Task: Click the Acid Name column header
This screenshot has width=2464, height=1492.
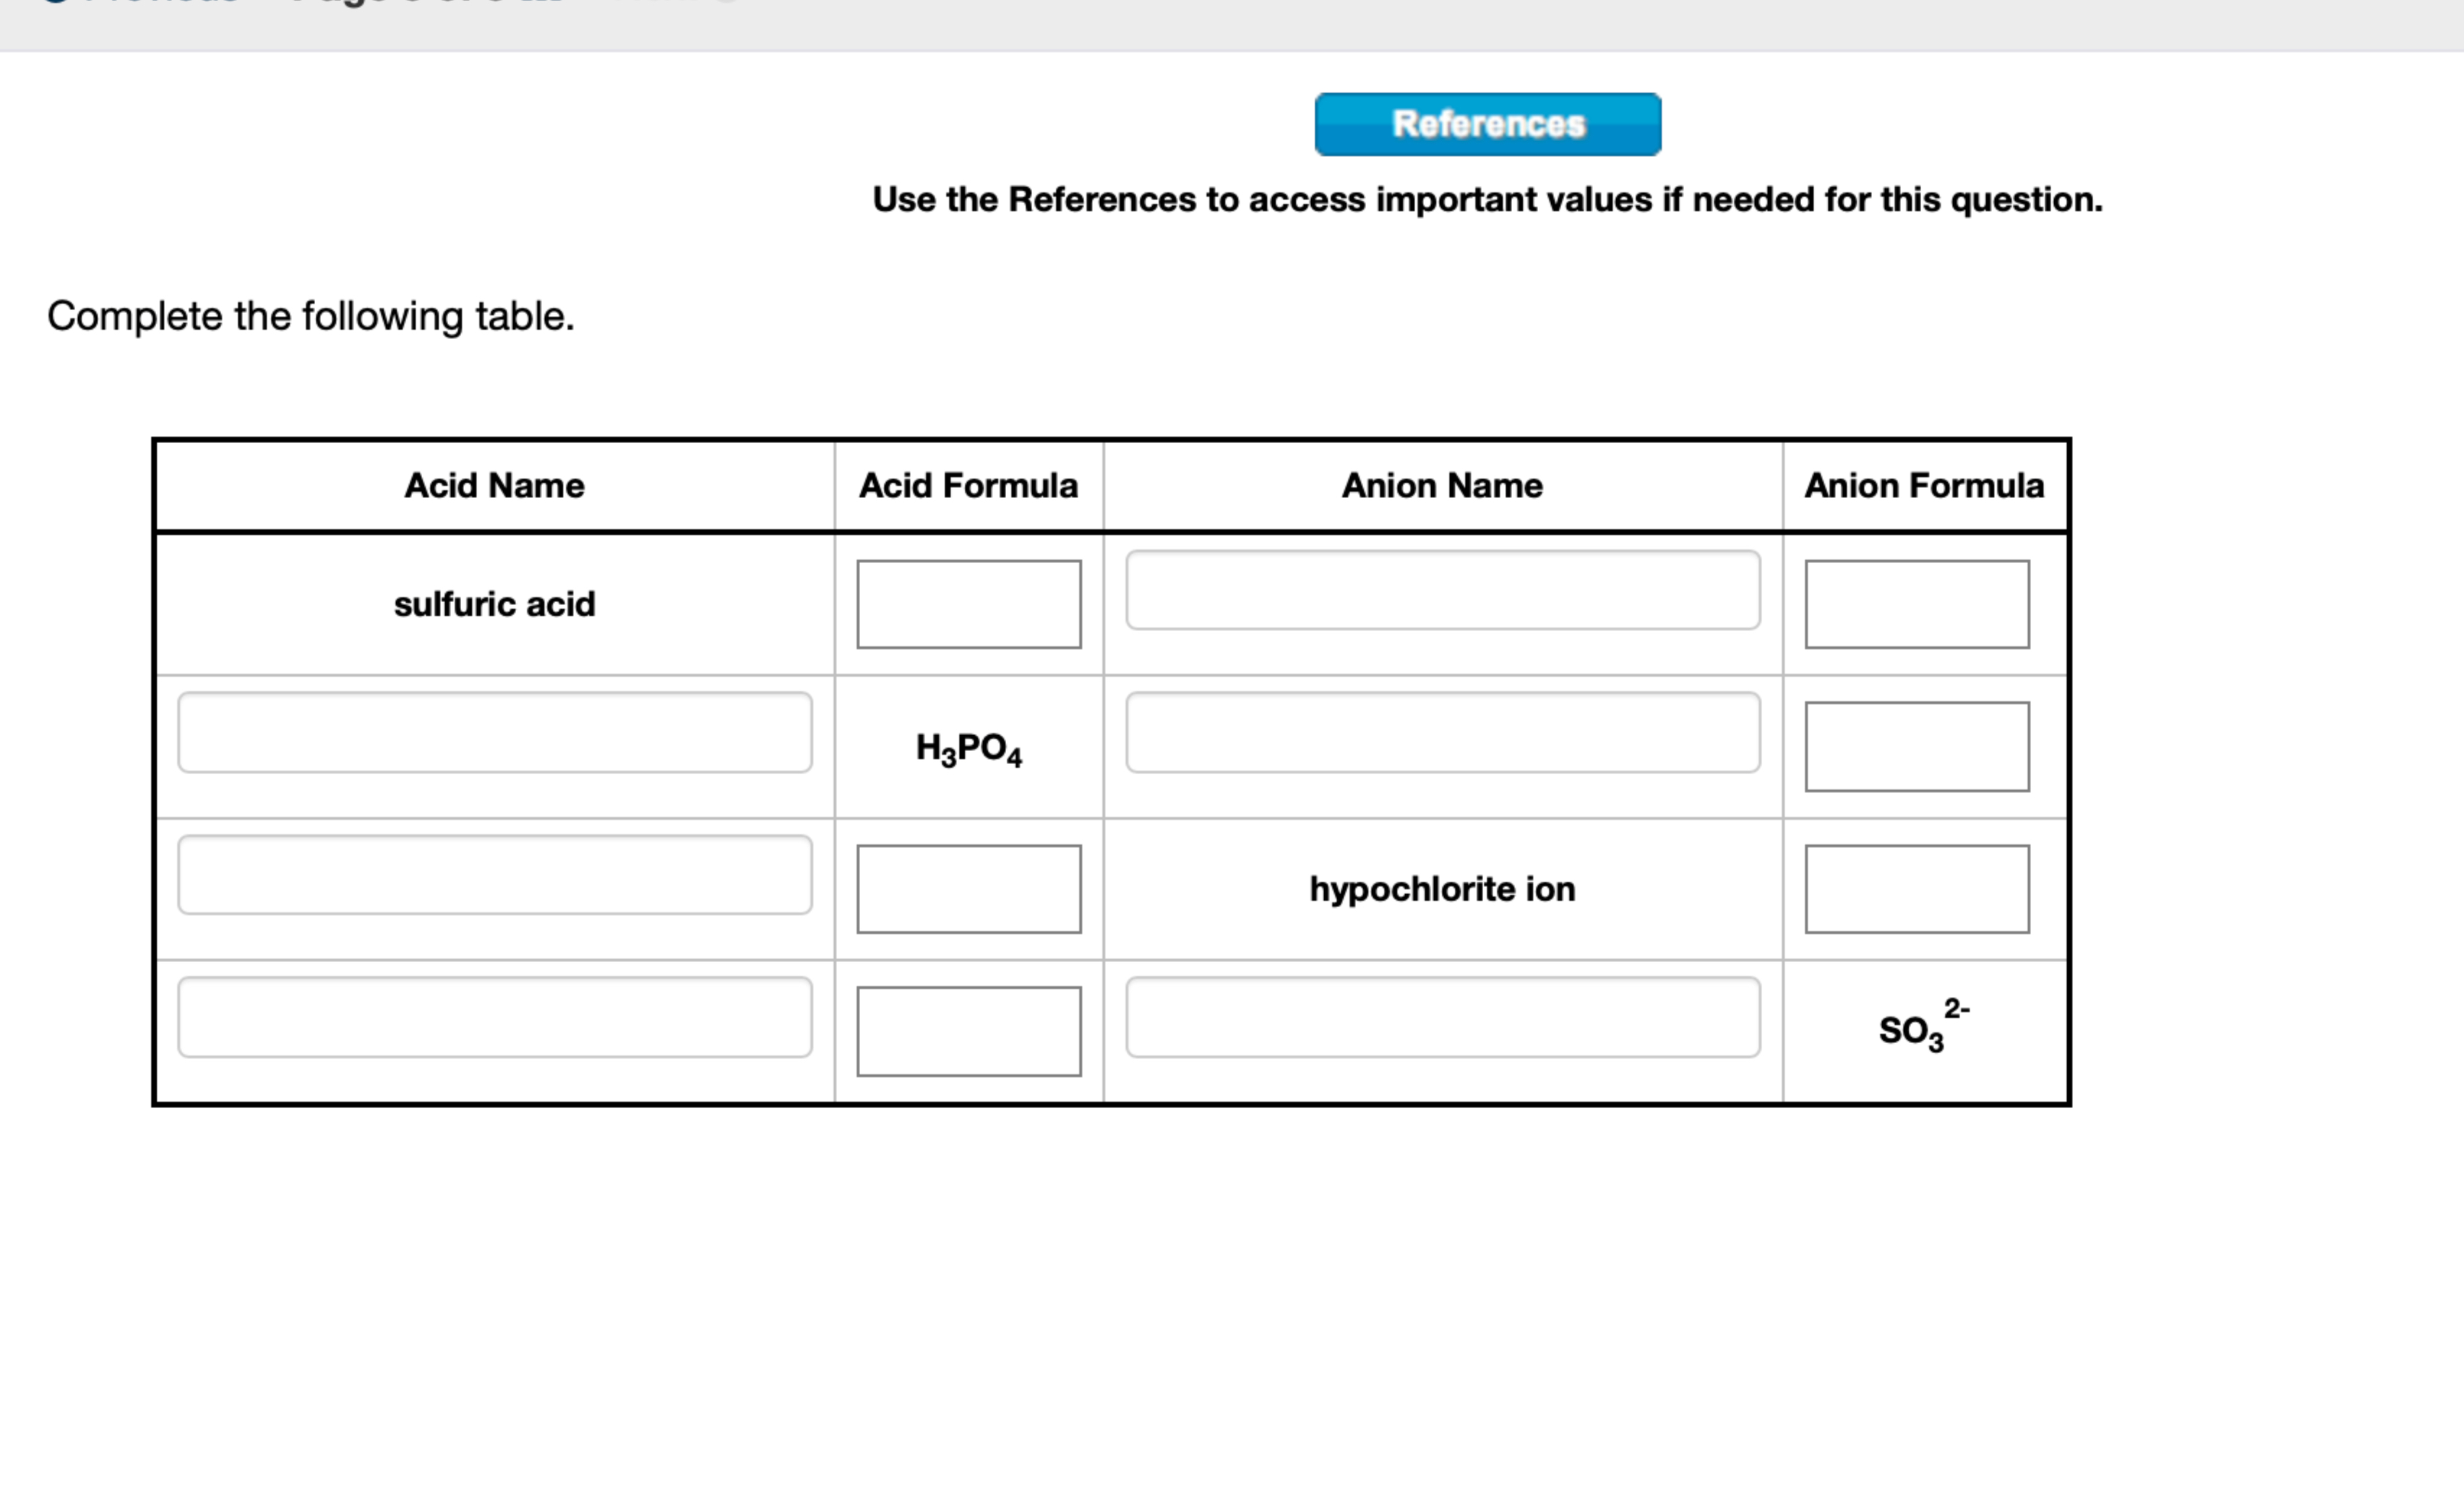Action: 494,486
